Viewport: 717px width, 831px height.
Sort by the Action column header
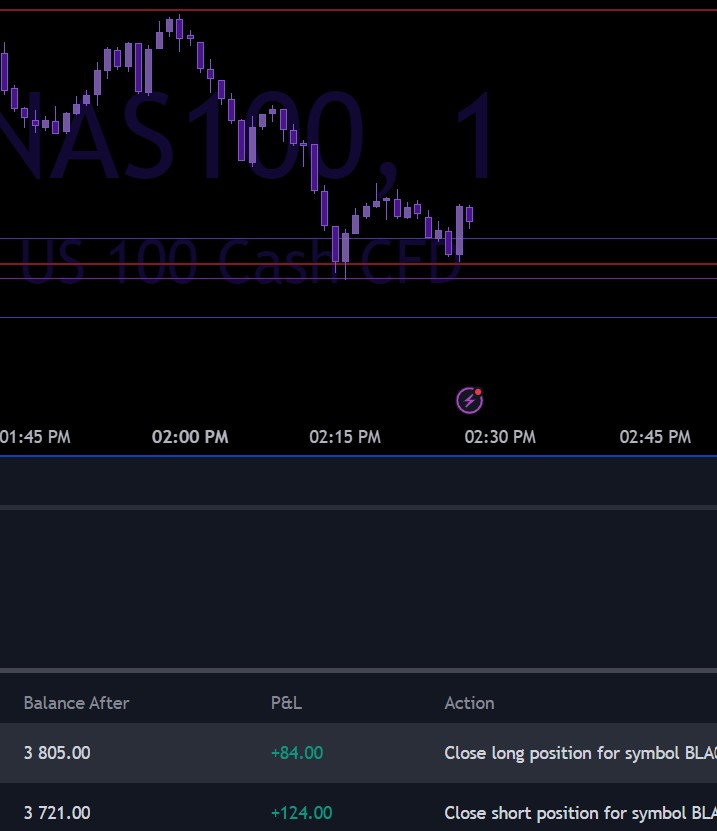[x=469, y=703]
